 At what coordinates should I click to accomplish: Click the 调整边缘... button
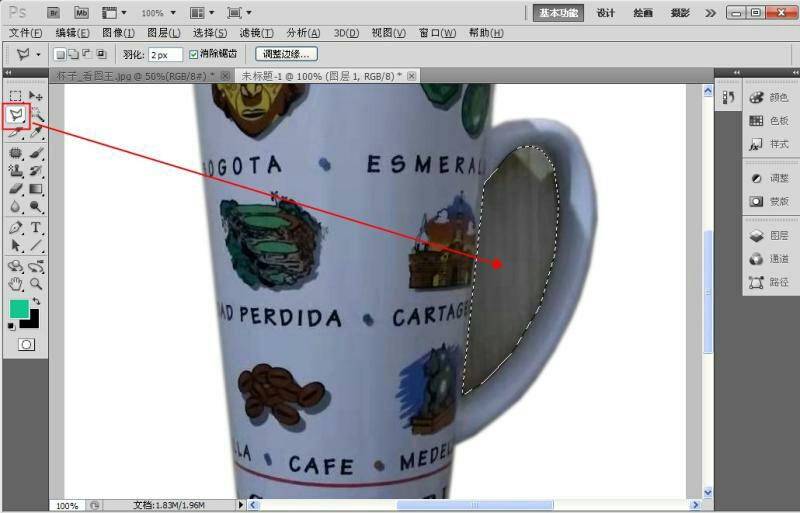(x=286, y=54)
